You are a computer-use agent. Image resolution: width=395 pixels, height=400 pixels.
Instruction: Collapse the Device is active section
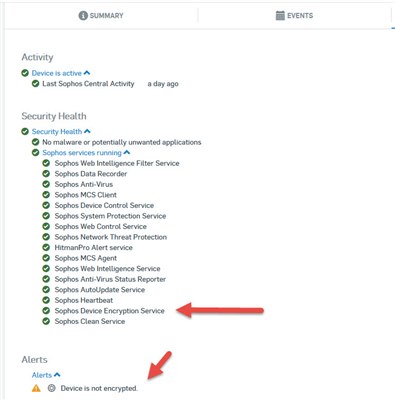[87, 73]
